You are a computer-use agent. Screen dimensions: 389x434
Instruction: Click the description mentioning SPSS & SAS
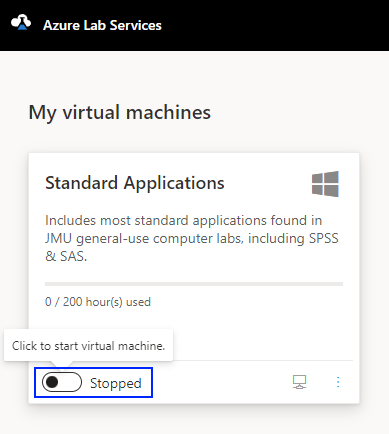[x=192, y=238]
